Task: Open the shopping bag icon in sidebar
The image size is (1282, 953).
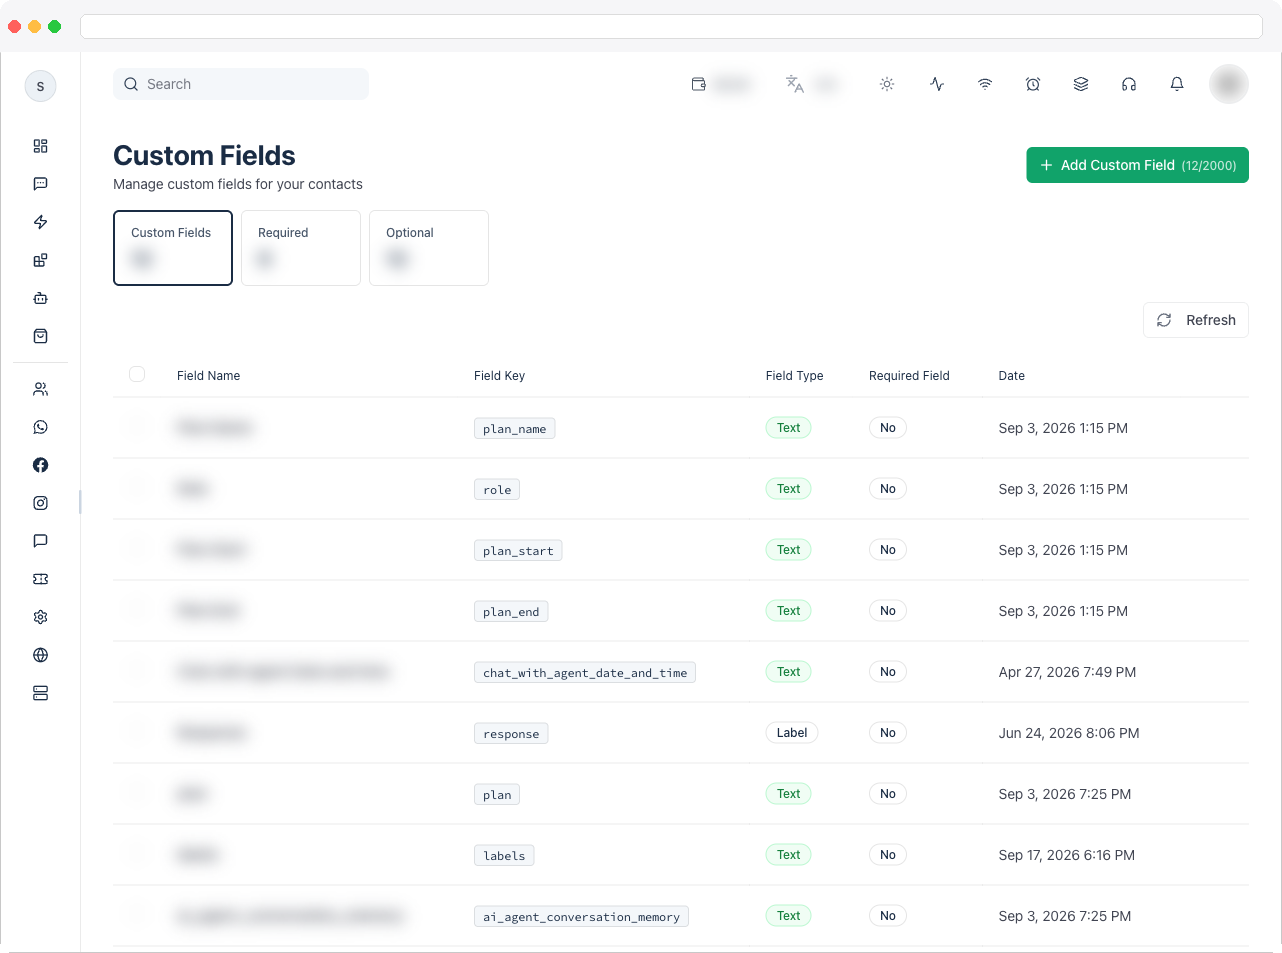Action: pyautogui.click(x=40, y=336)
